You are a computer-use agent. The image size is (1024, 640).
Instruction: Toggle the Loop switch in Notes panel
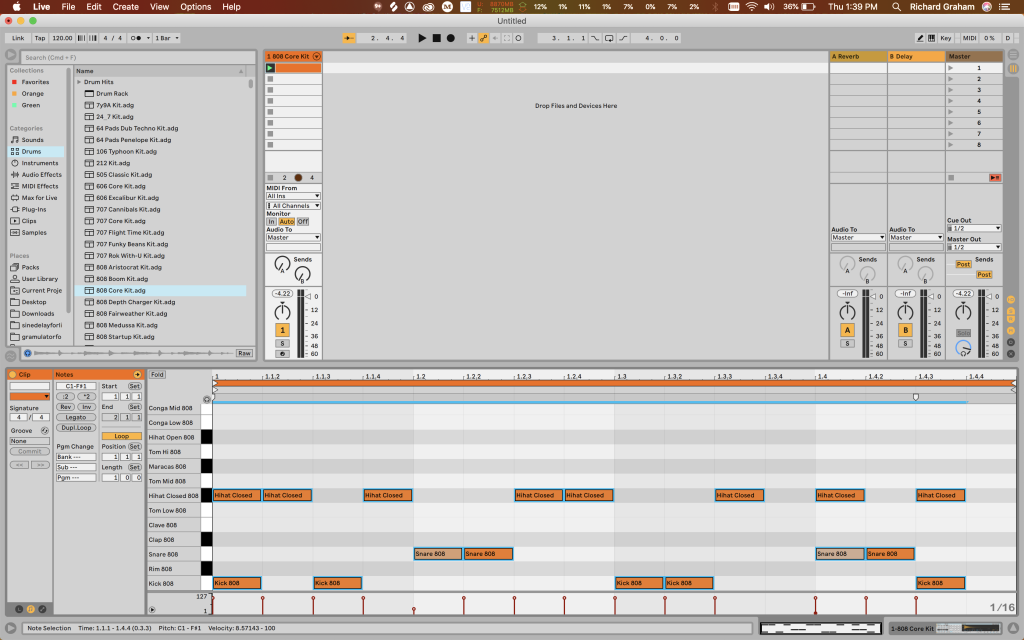pos(121,436)
